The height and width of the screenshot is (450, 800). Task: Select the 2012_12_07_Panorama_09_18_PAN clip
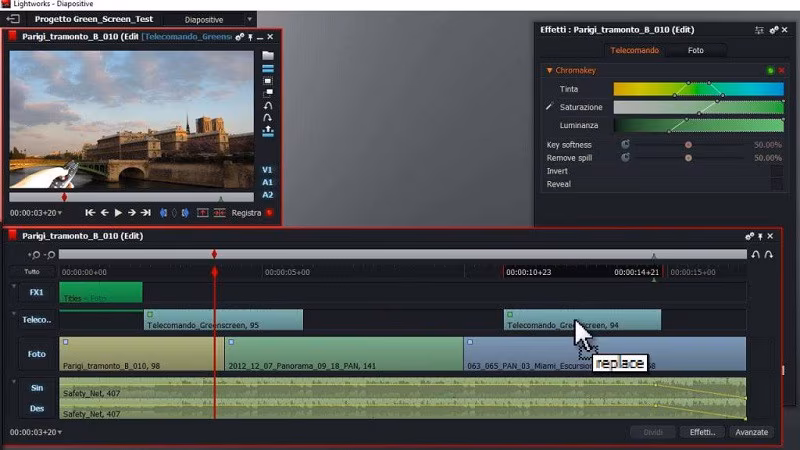(344, 354)
